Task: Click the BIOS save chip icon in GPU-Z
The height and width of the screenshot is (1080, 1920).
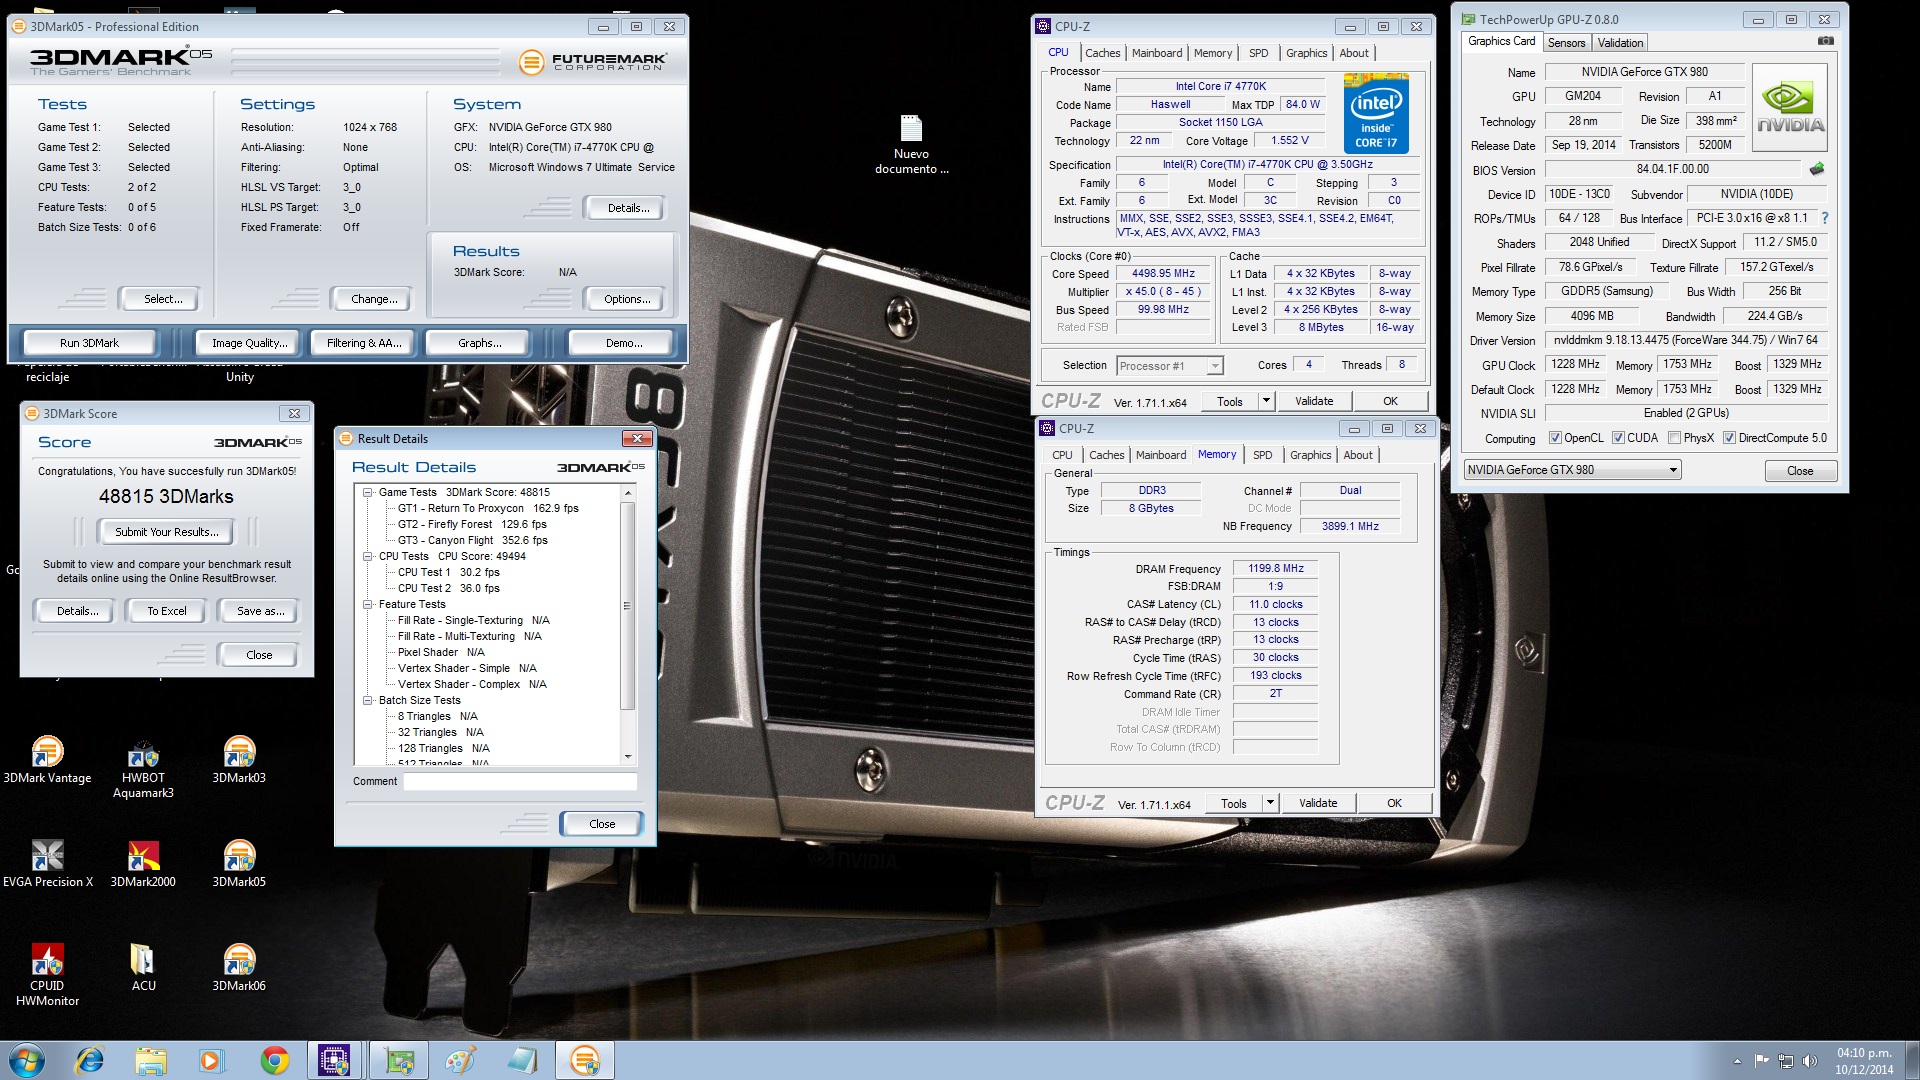Action: click(x=1817, y=169)
